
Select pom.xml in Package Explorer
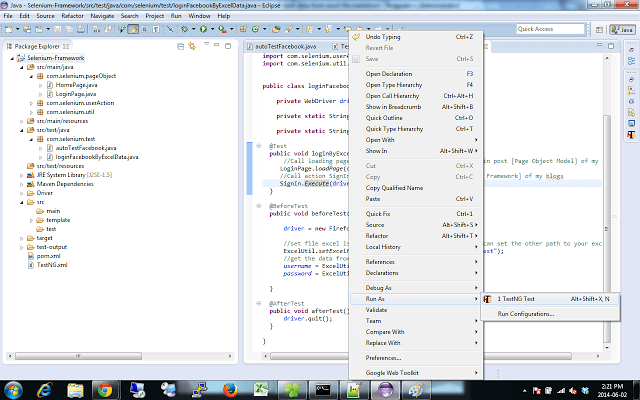click(48, 256)
